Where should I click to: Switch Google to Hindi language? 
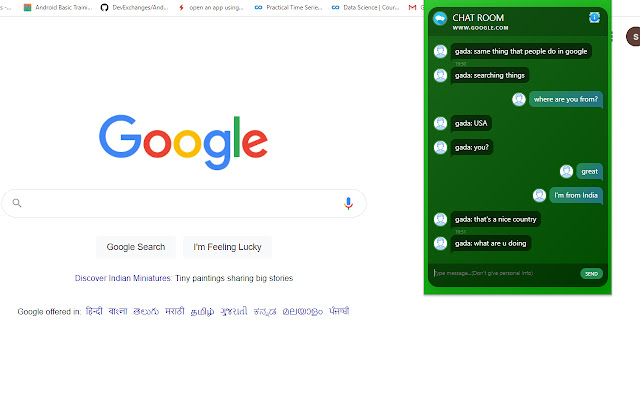(94, 311)
